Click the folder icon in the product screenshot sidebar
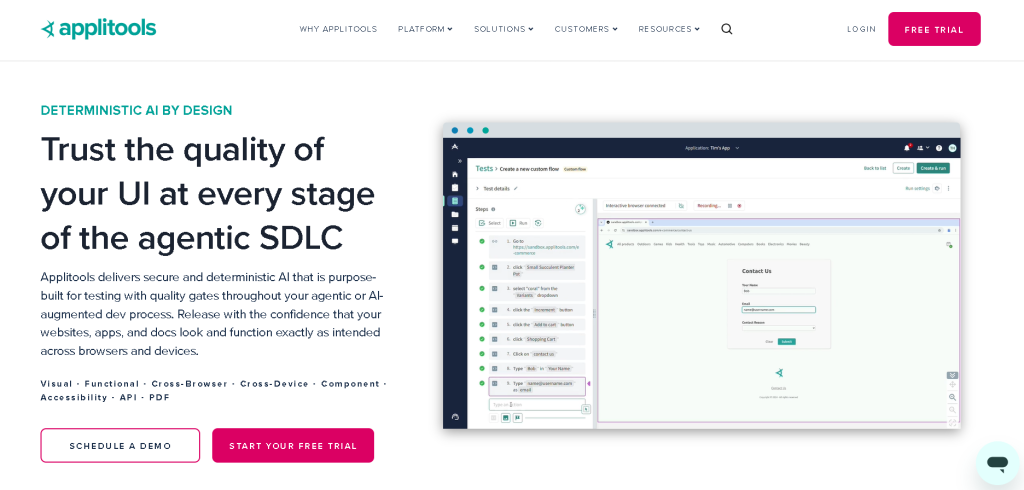Viewport: 1024px width, 490px height. pos(455,214)
